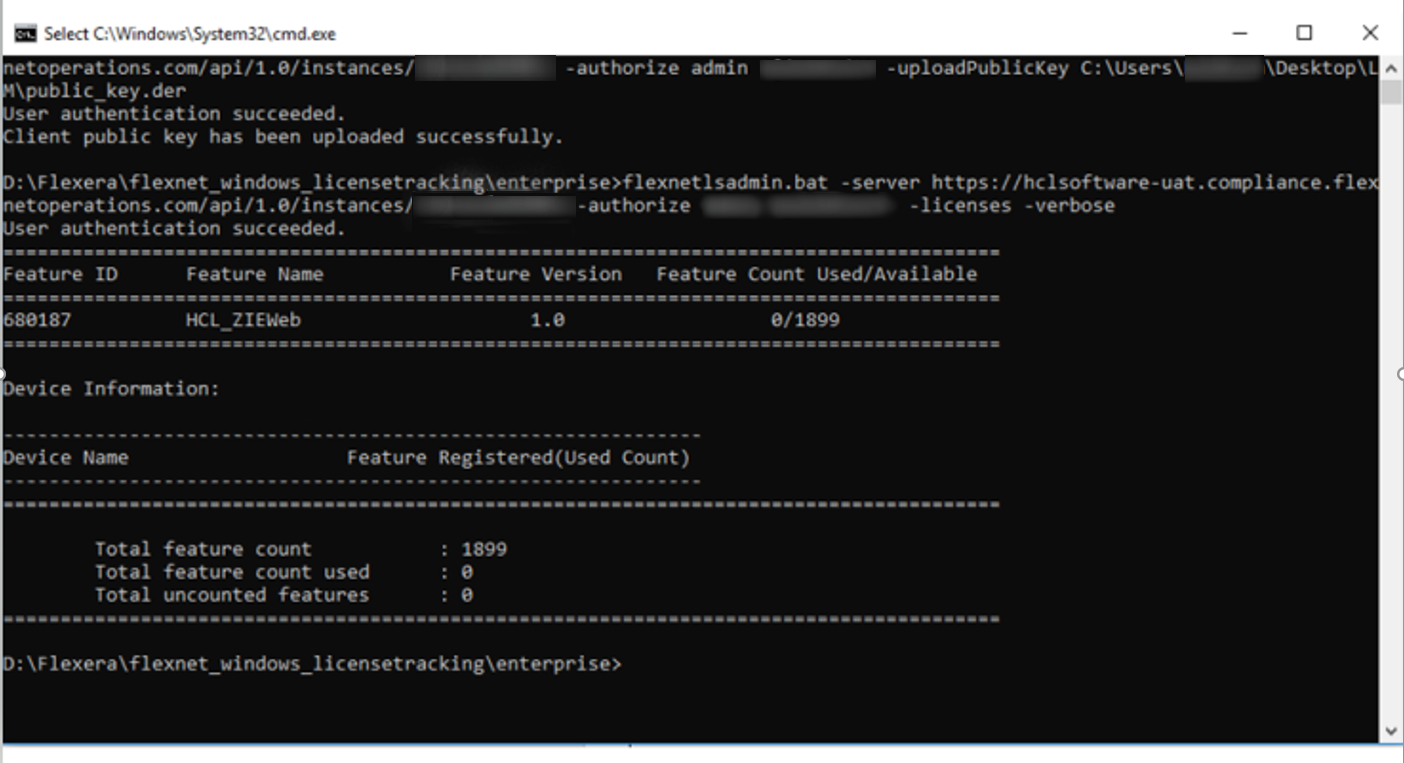Viewport: 1404px width, 763px height.
Task: Click the Total feature count value 1899
Action: pos(484,549)
